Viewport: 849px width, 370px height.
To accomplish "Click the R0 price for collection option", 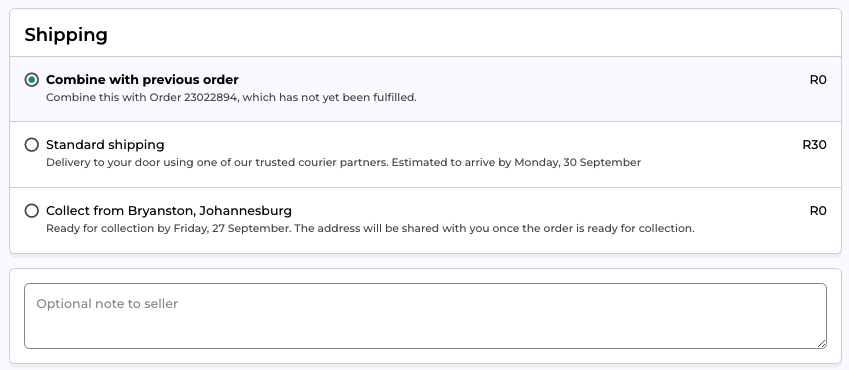I will click(818, 210).
